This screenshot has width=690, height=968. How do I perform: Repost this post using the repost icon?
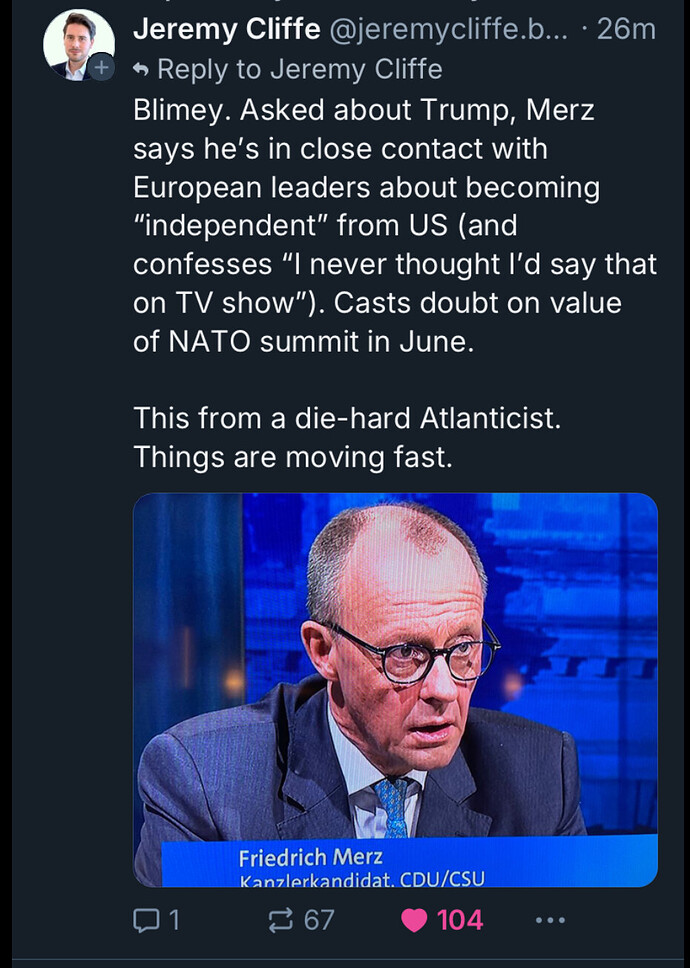click(281, 920)
